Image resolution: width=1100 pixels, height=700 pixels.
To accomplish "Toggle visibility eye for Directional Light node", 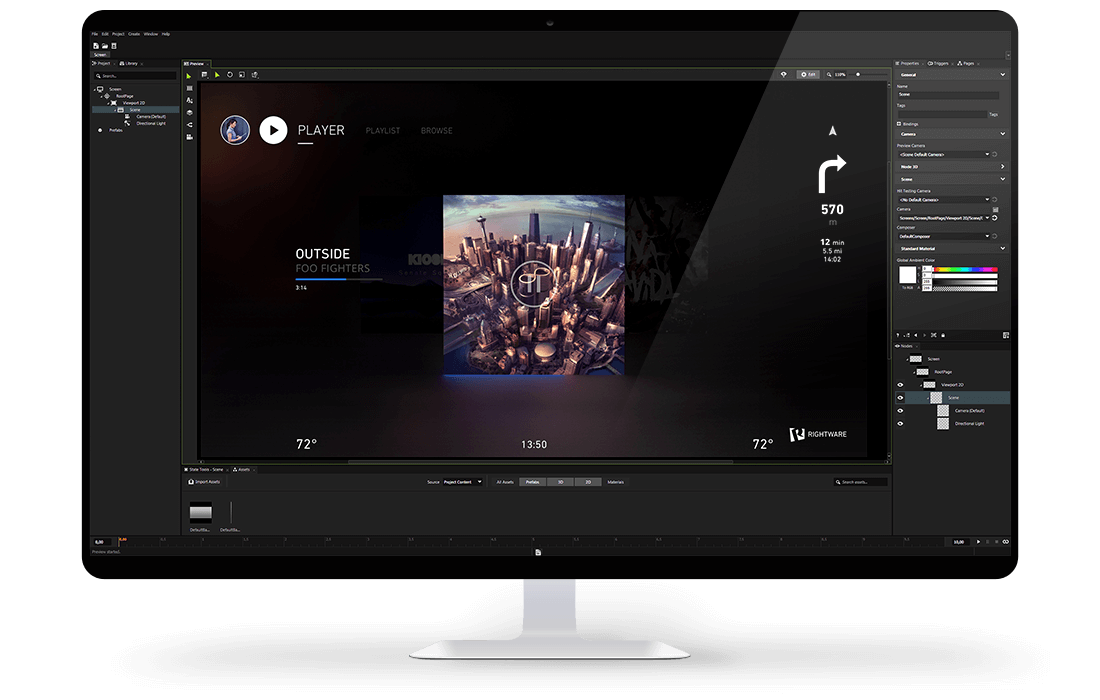I will [900, 424].
